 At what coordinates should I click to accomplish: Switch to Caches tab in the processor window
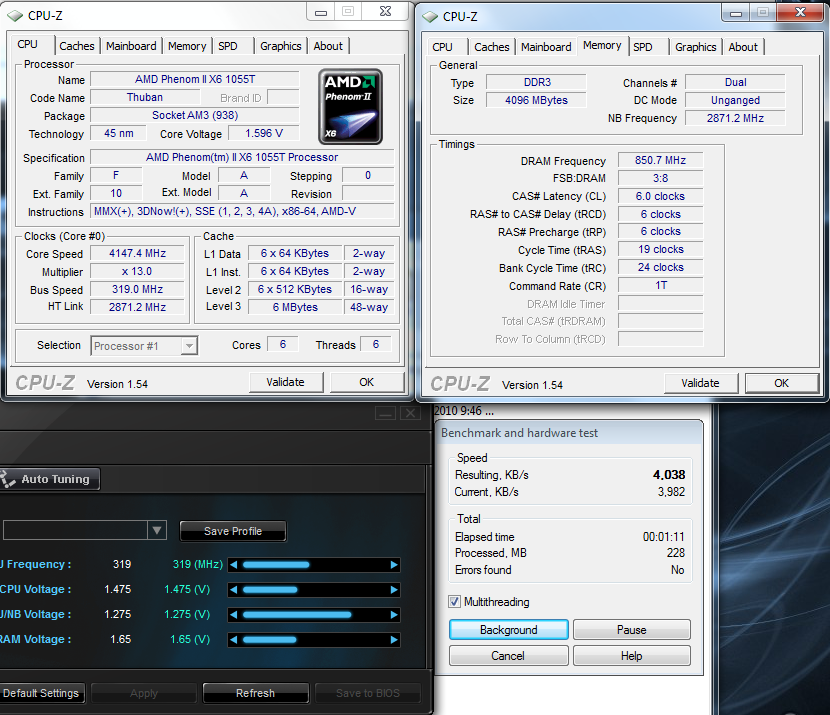pyautogui.click(x=77, y=46)
